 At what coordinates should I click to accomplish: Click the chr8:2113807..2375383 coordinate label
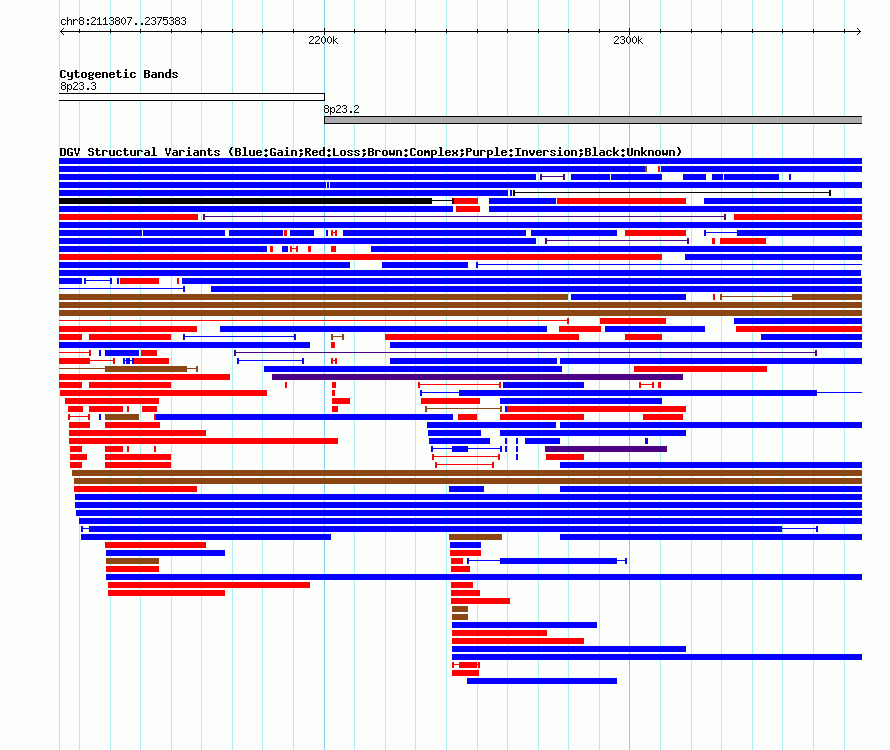[x=123, y=21]
